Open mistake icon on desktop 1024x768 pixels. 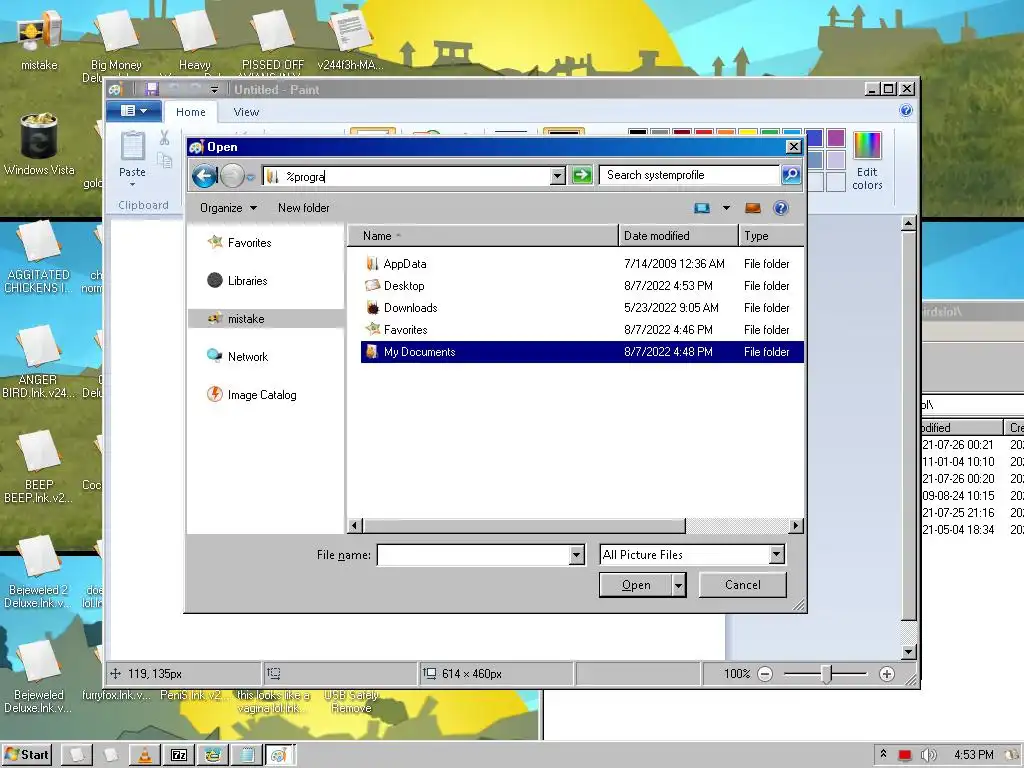[x=39, y=40]
